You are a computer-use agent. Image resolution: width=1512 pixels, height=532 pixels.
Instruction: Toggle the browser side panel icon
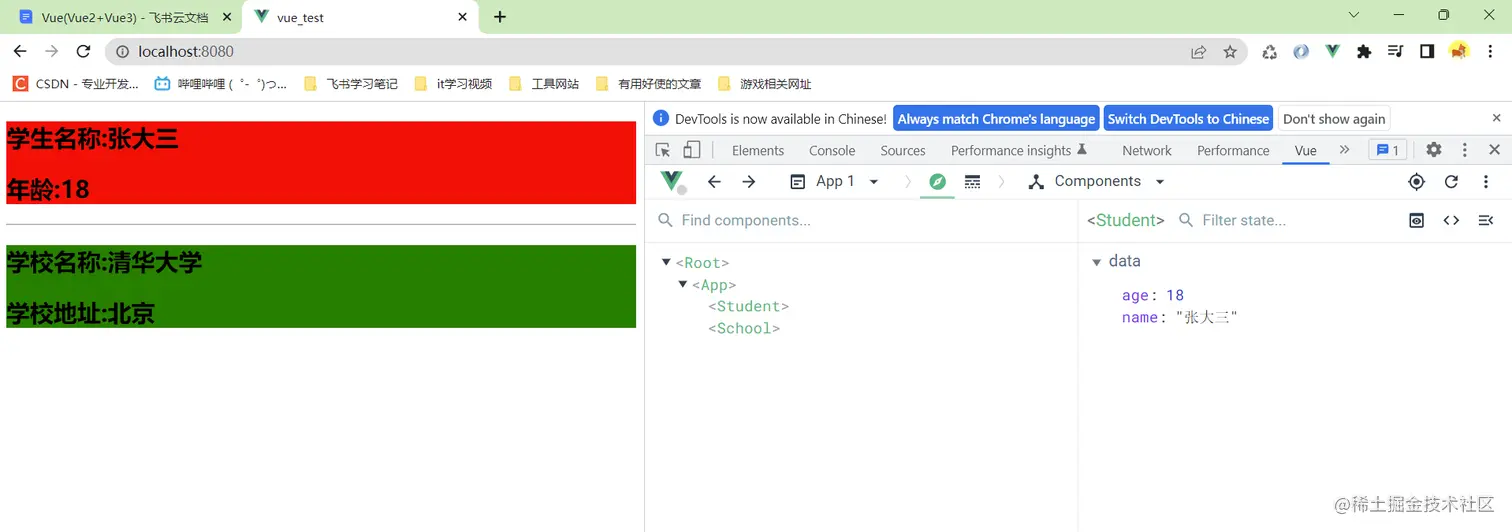pyautogui.click(x=1427, y=52)
